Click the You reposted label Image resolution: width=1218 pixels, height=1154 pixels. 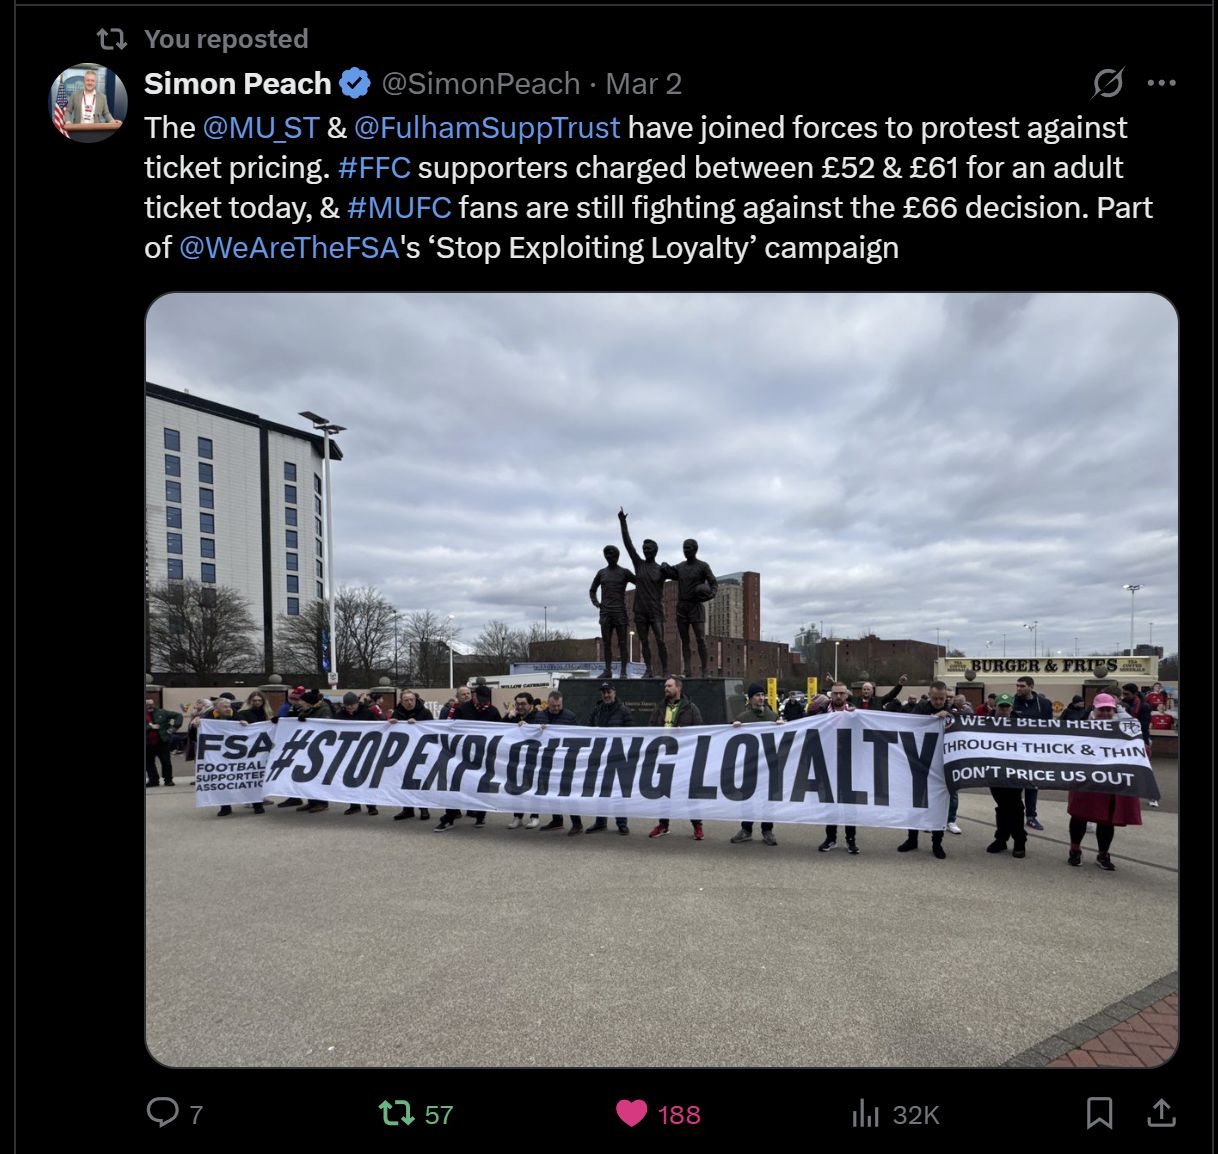226,38
